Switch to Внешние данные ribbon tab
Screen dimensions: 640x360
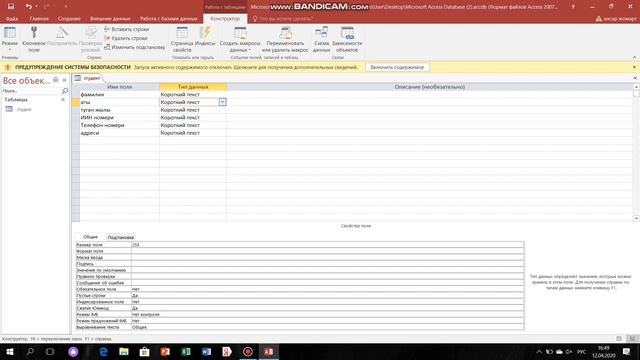[110, 19]
